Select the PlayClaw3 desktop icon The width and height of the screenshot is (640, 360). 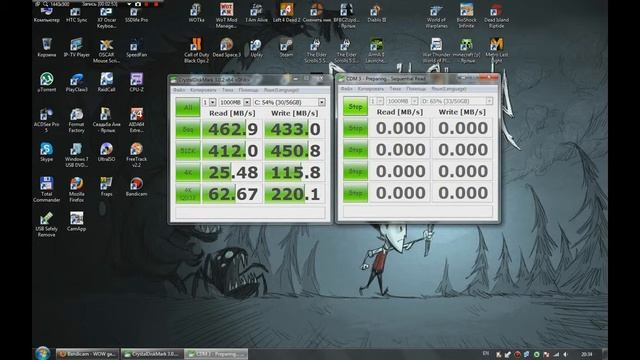76,82
